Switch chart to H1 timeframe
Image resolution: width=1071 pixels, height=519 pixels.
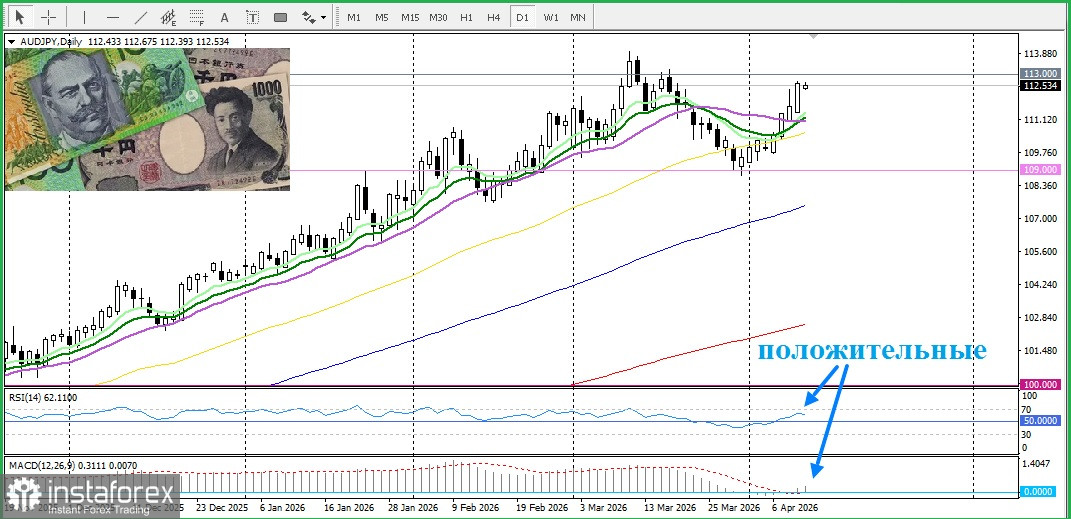467,17
